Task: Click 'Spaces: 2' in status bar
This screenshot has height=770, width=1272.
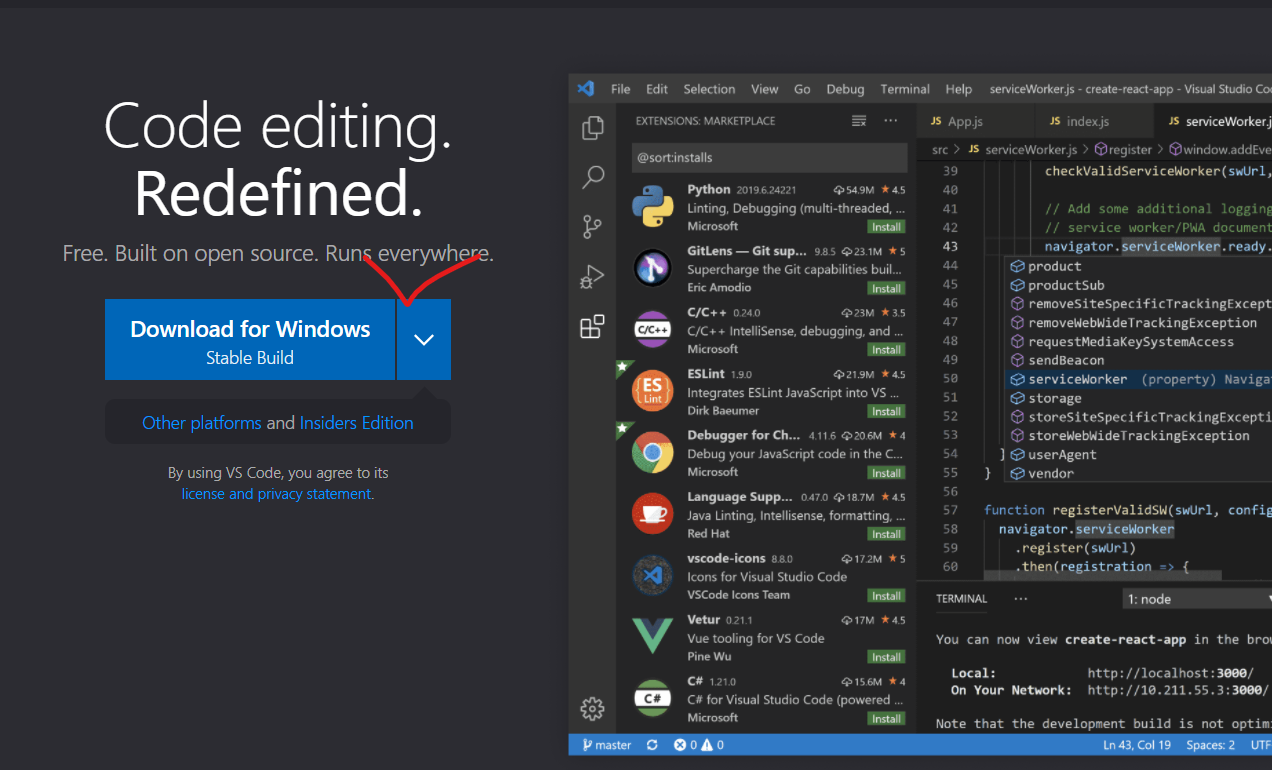Action: (x=1210, y=745)
